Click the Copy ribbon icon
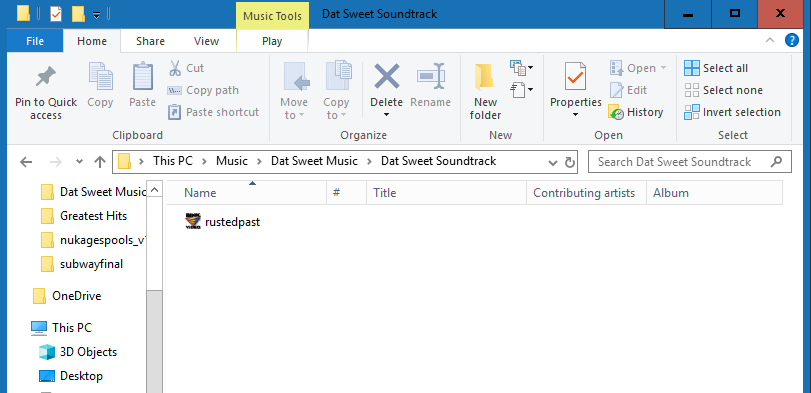811x393 pixels. click(x=100, y=77)
